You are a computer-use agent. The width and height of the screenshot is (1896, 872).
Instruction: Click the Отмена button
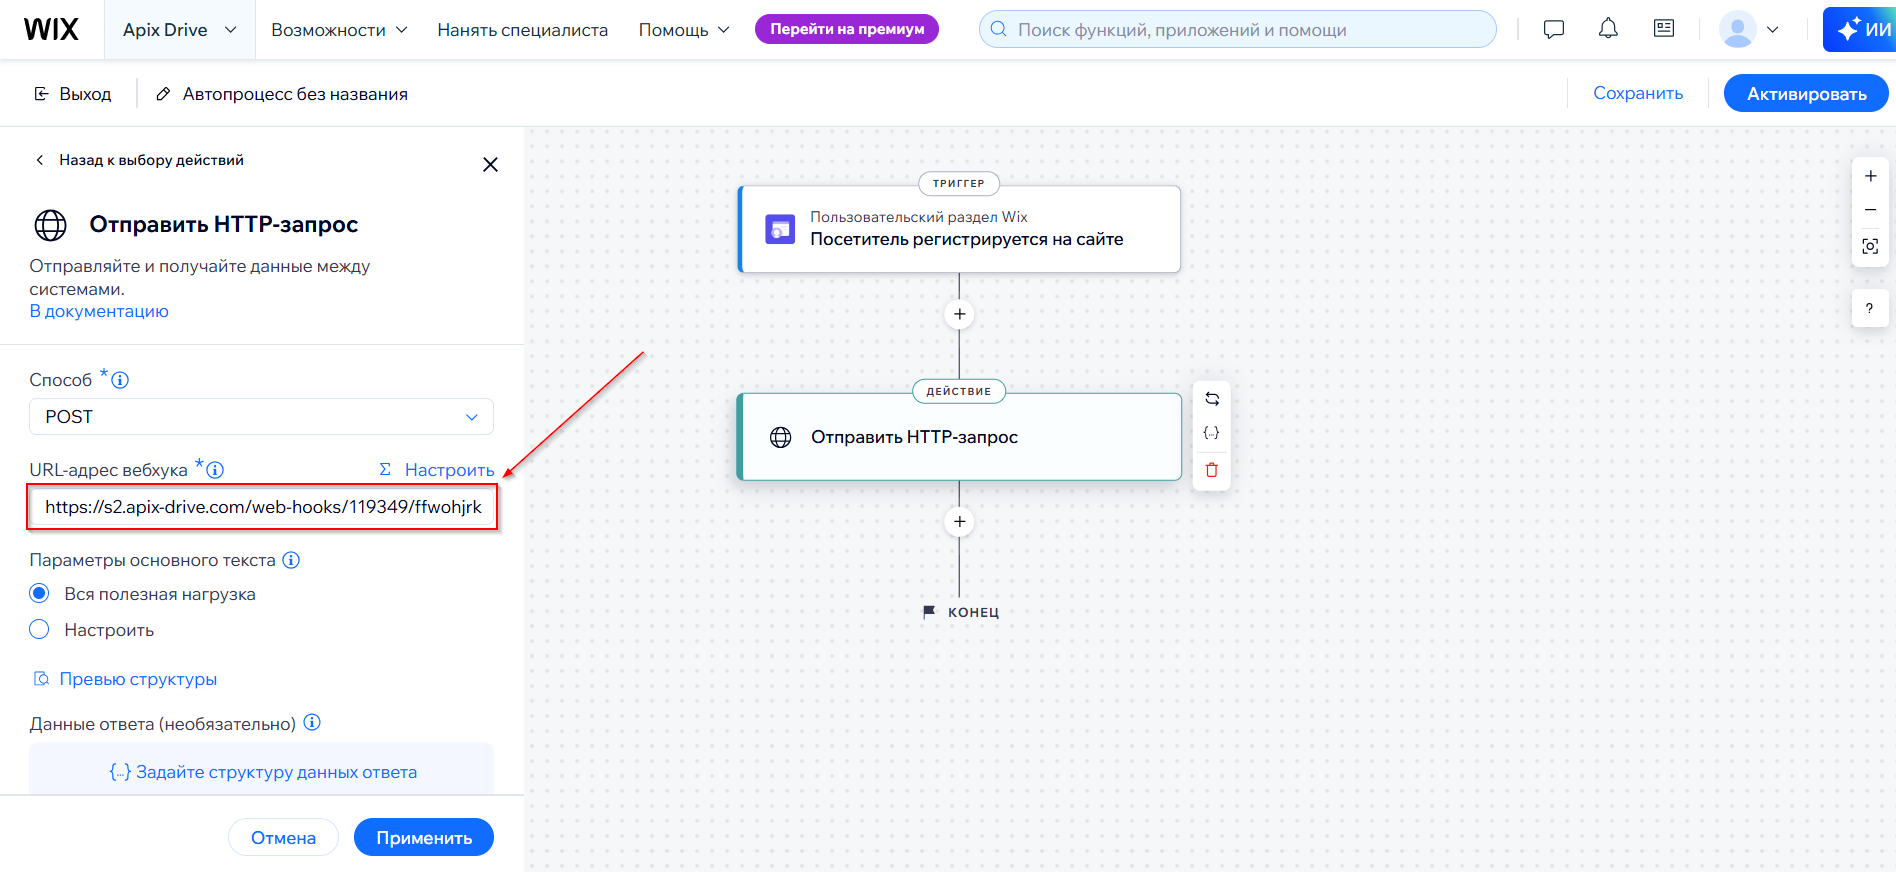click(283, 837)
